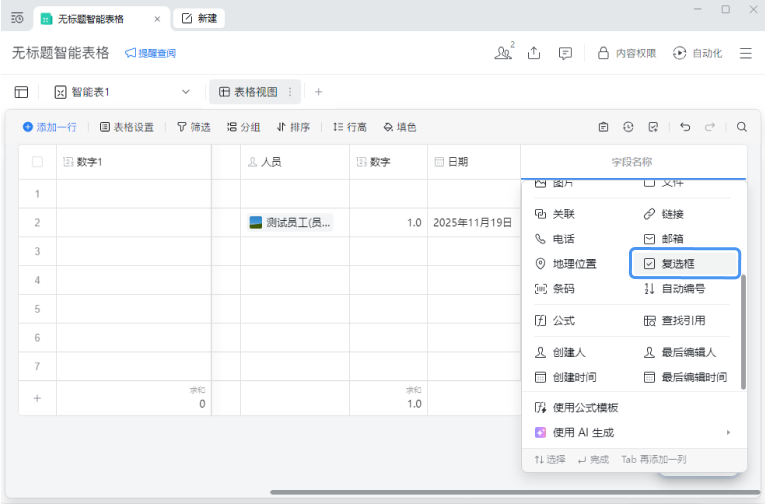Click the 人员 column header
Image resolution: width=765 pixels, height=504 pixels.
coord(295,162)
